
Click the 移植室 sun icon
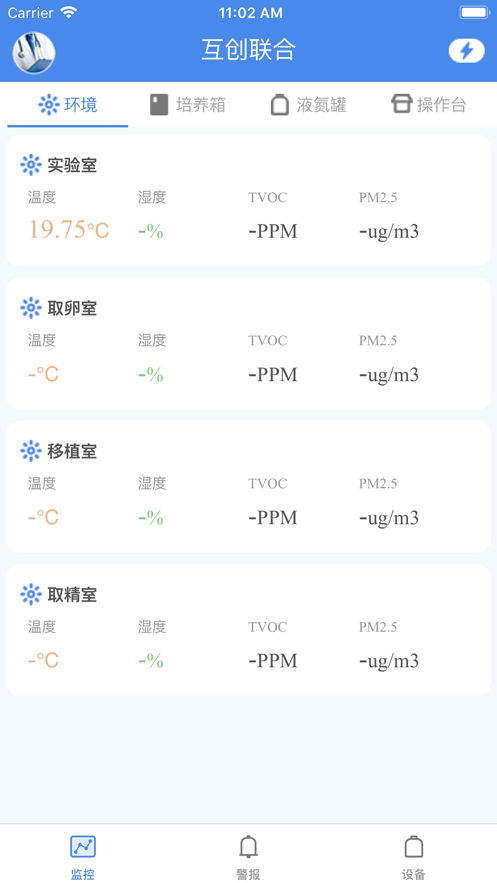31,451
